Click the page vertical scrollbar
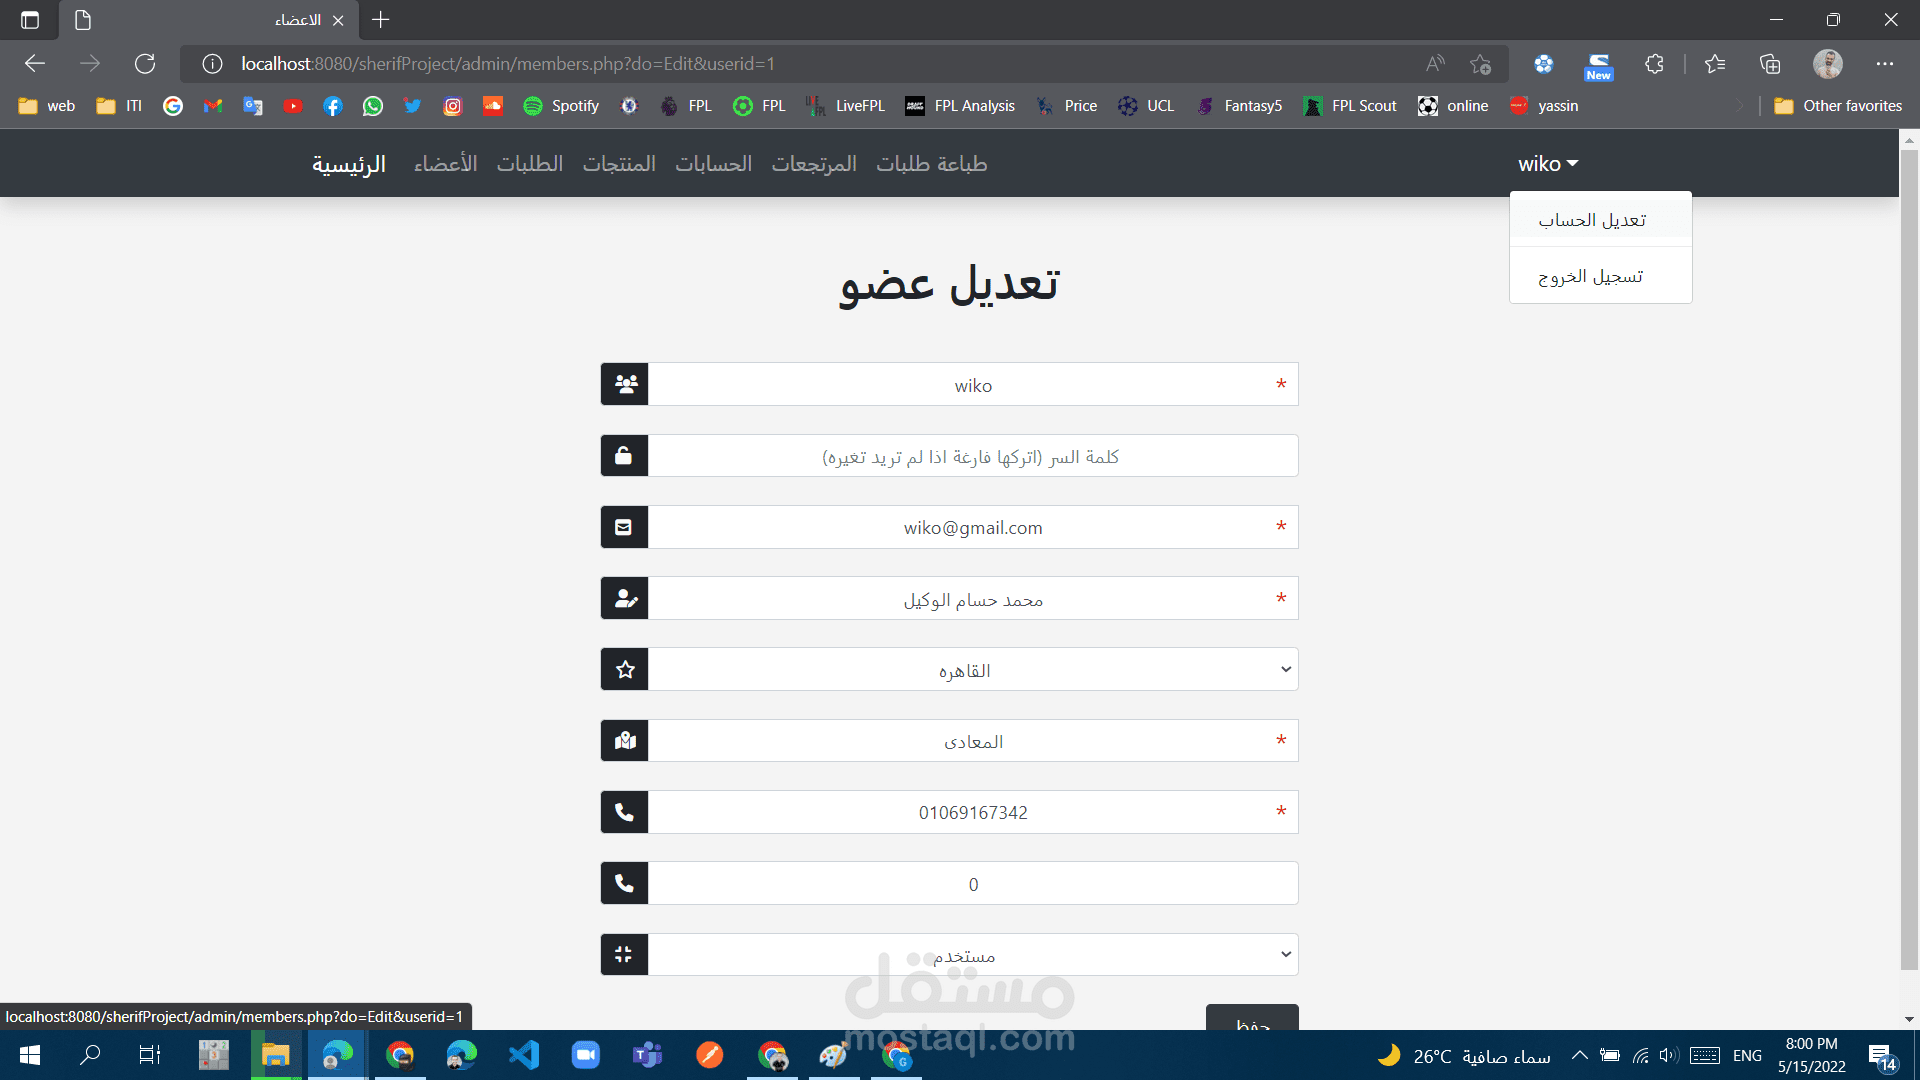Viewport: 1920px width, 1080px height. coord(1909,560)
